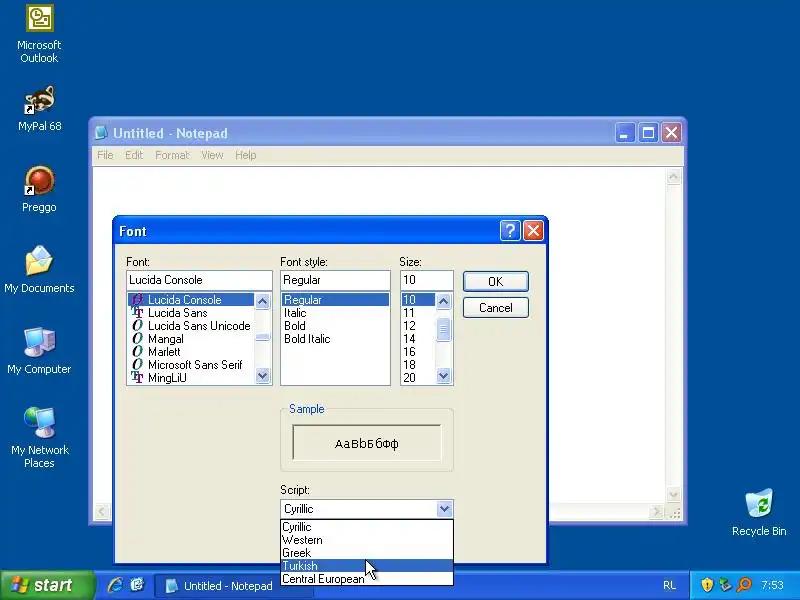Image resolution: width=800 pixels, height=600 pixels.
Task: Pick size 18 in Size list
Action: pos(418,365)
